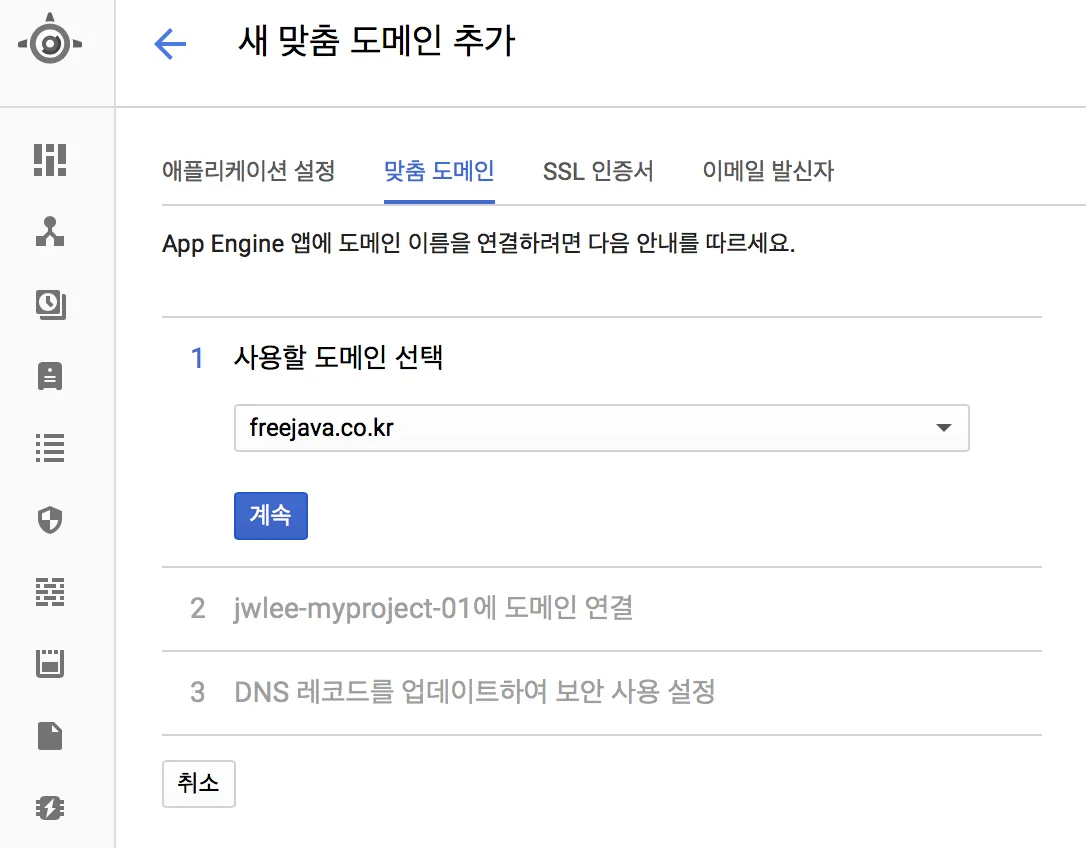Click the 취소 cancel button
This screenshot has width=1086, height=848.
click(199, 784)
